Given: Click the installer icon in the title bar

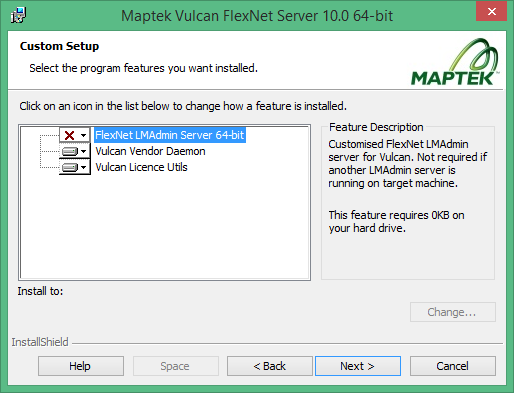Looking at the screenshot, I should [x=18, y=15].
